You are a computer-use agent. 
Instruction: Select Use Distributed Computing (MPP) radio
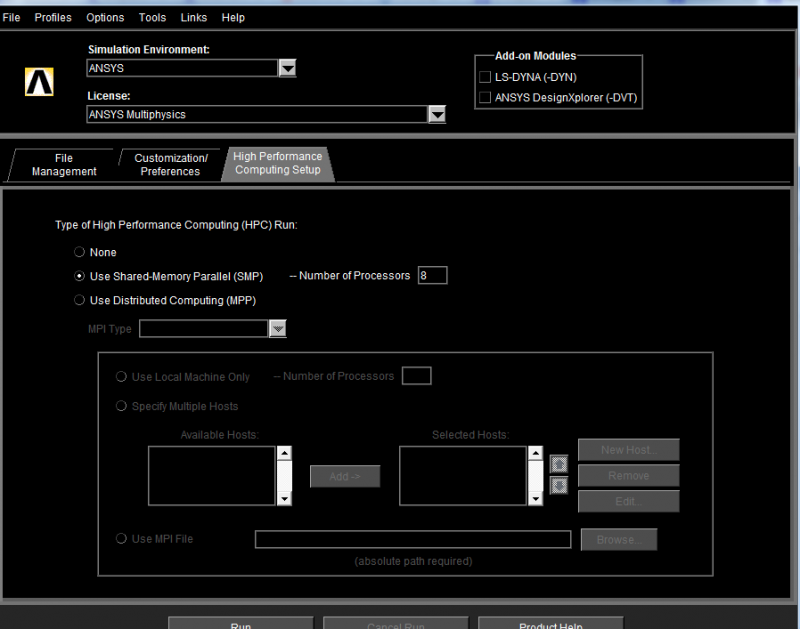79,300
